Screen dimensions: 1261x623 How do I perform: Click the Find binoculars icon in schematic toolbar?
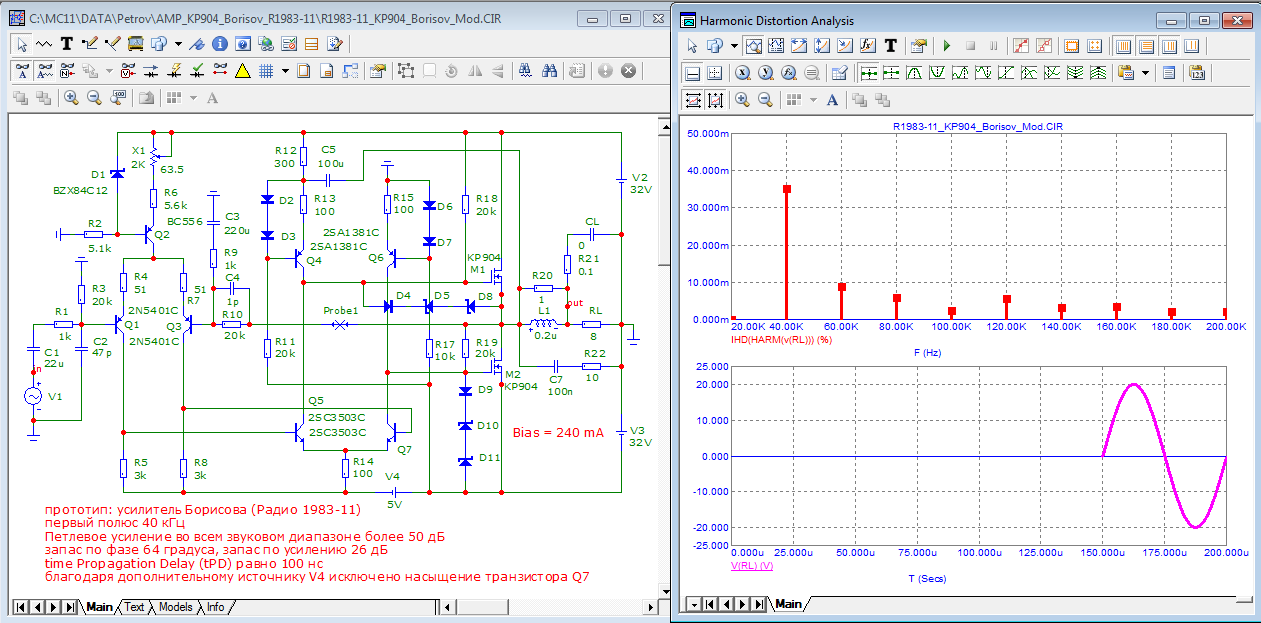pyautogui.click(x=549, y=71)
